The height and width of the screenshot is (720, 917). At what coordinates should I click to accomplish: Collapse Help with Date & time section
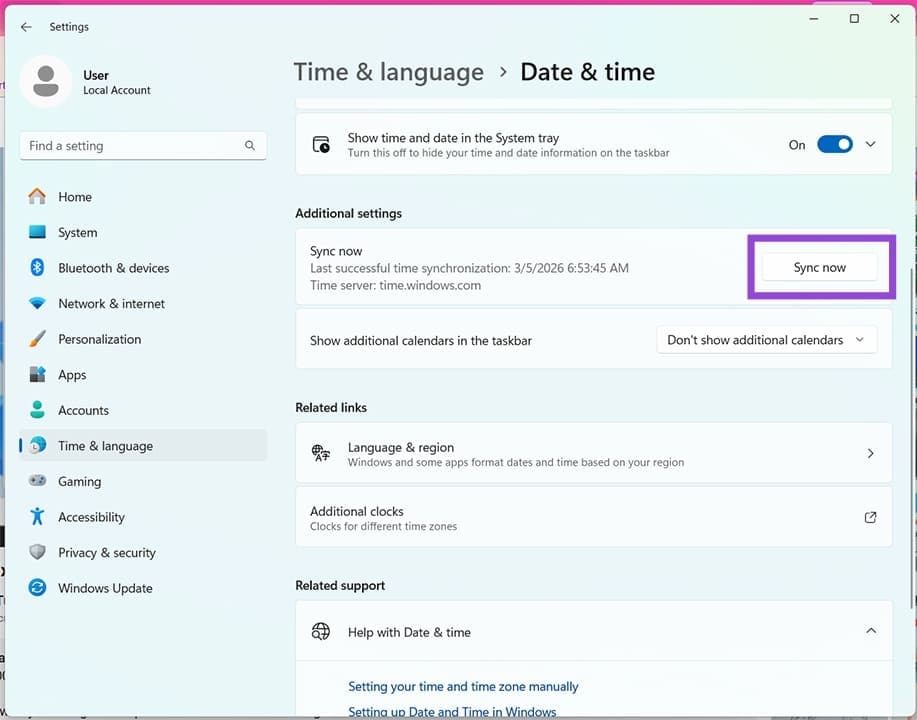(870, 631)
